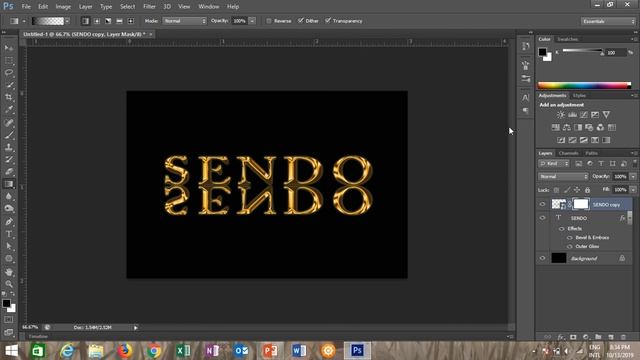Select the Rectangular Marquee tool
The width and height of the screenshot is (640, 360).
click(9, 60)
